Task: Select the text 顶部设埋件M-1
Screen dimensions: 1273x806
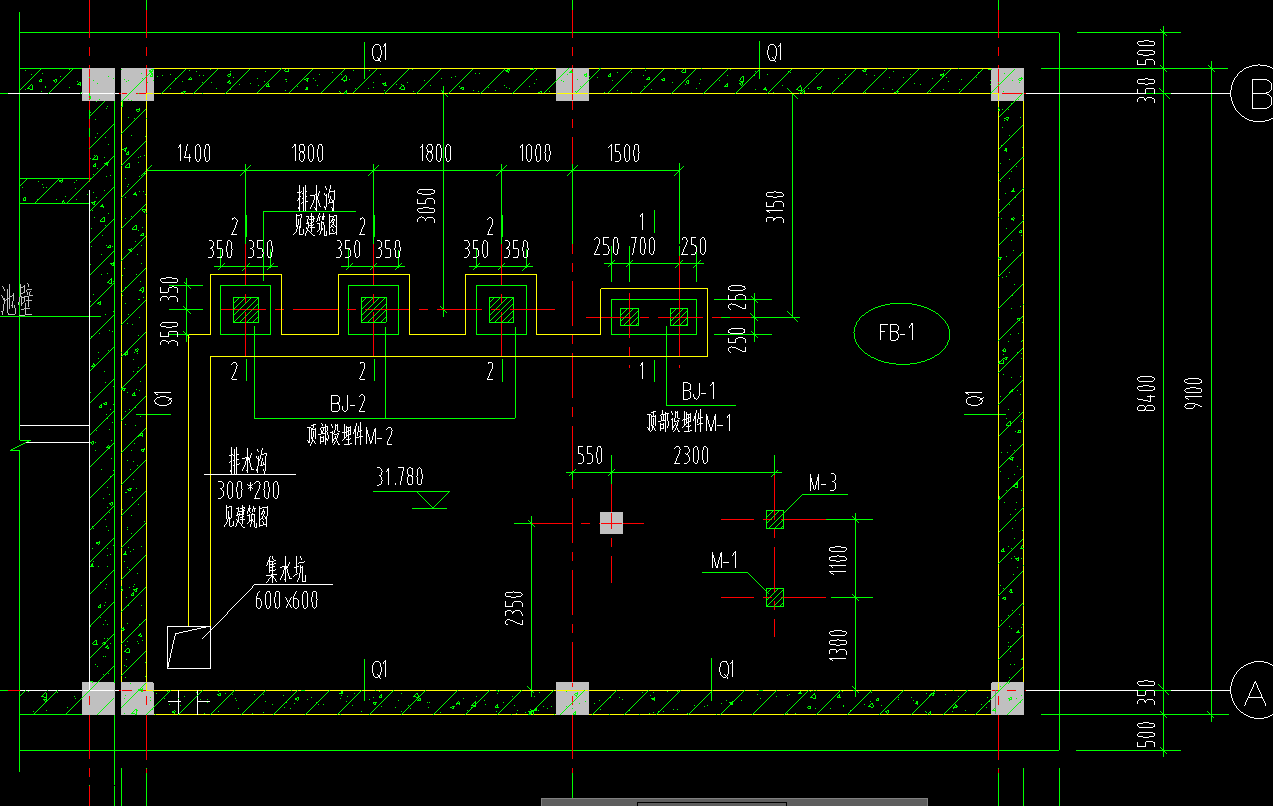Action: coord(689,423)
